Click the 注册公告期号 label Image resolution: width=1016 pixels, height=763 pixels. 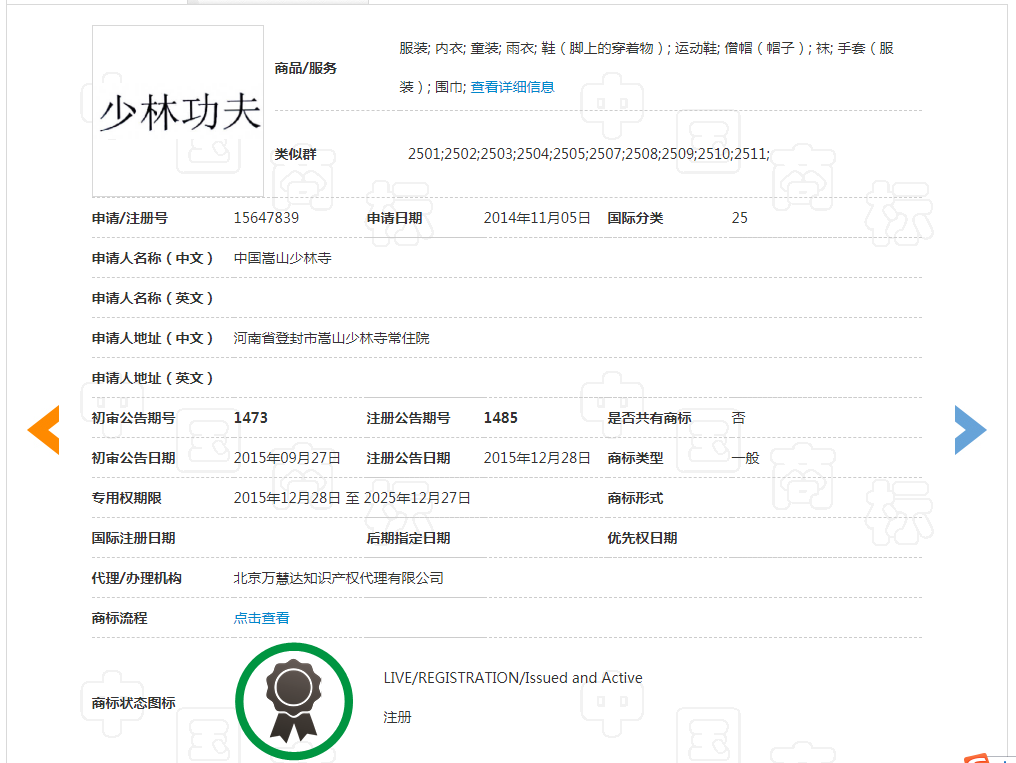408,418
